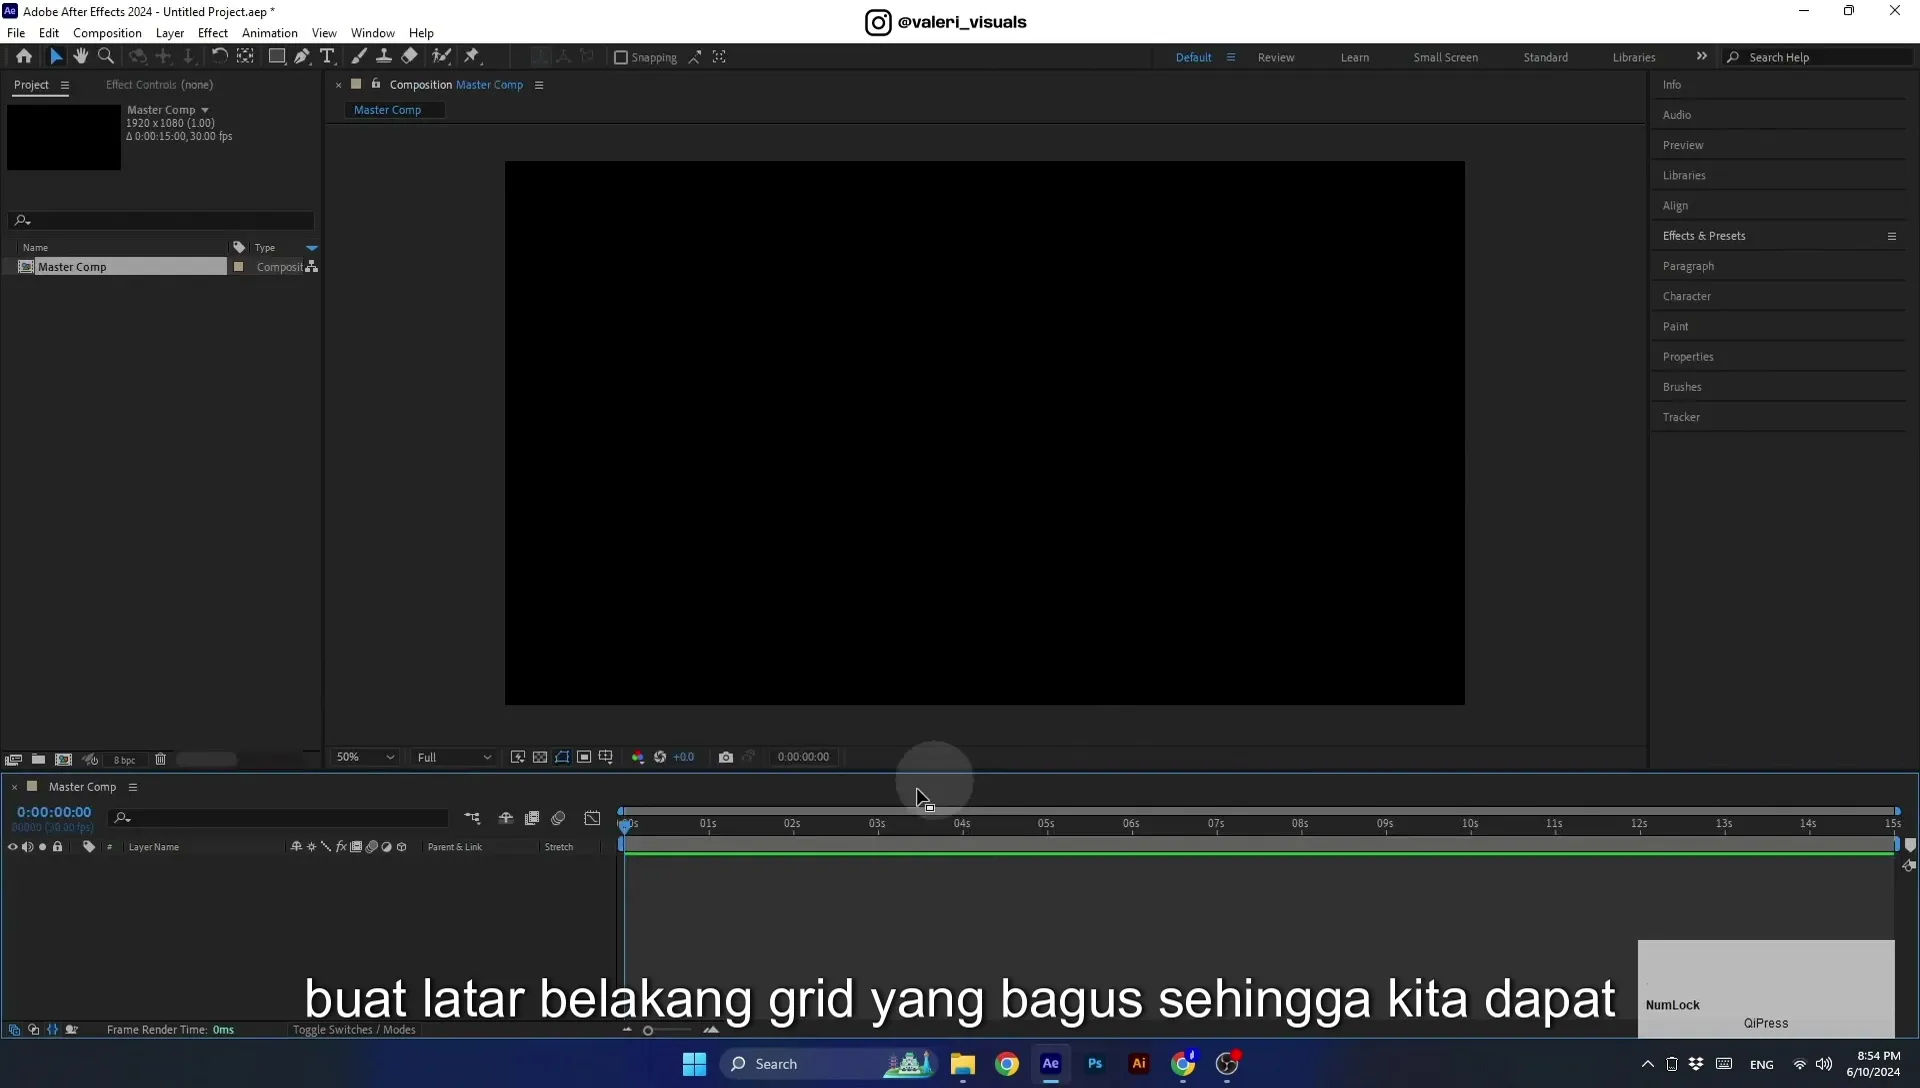Delete selected project item with trash icon
This screenshot has height=1088, width=1920.
[160, 760]
